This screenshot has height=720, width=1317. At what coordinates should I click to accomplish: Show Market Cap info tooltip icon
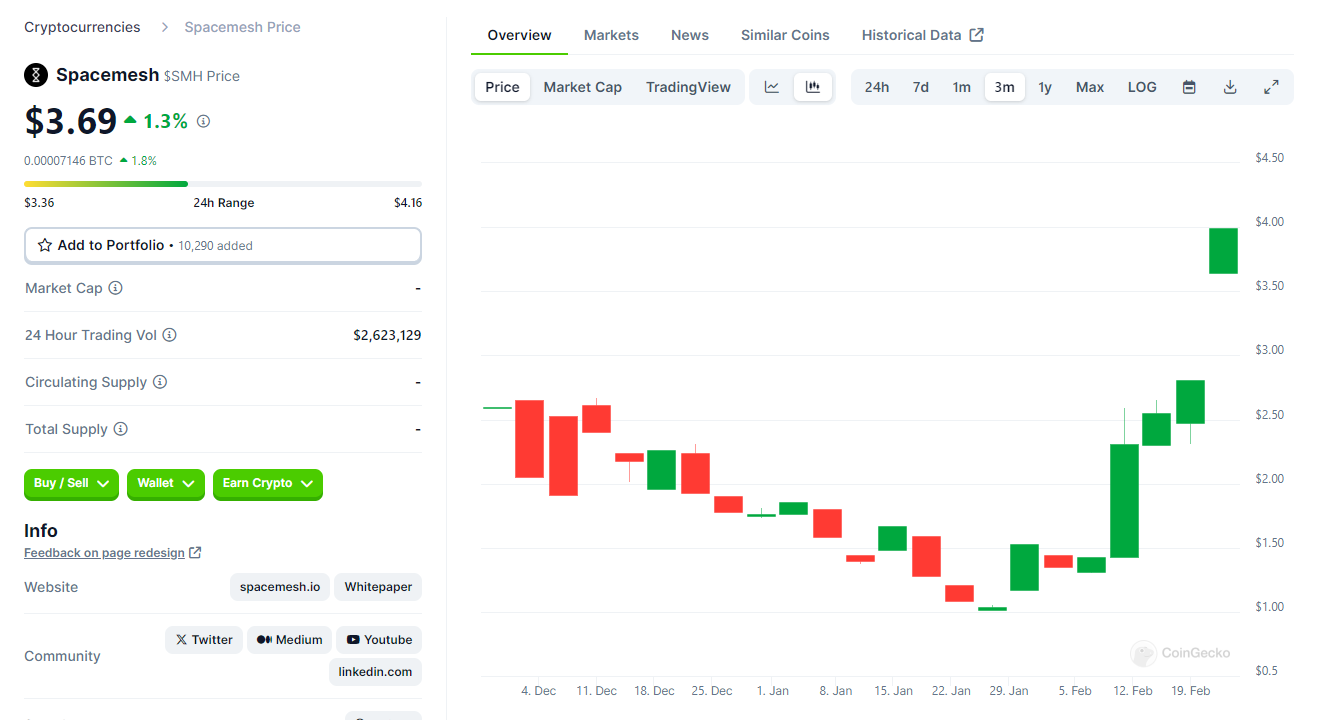(115, 288)
